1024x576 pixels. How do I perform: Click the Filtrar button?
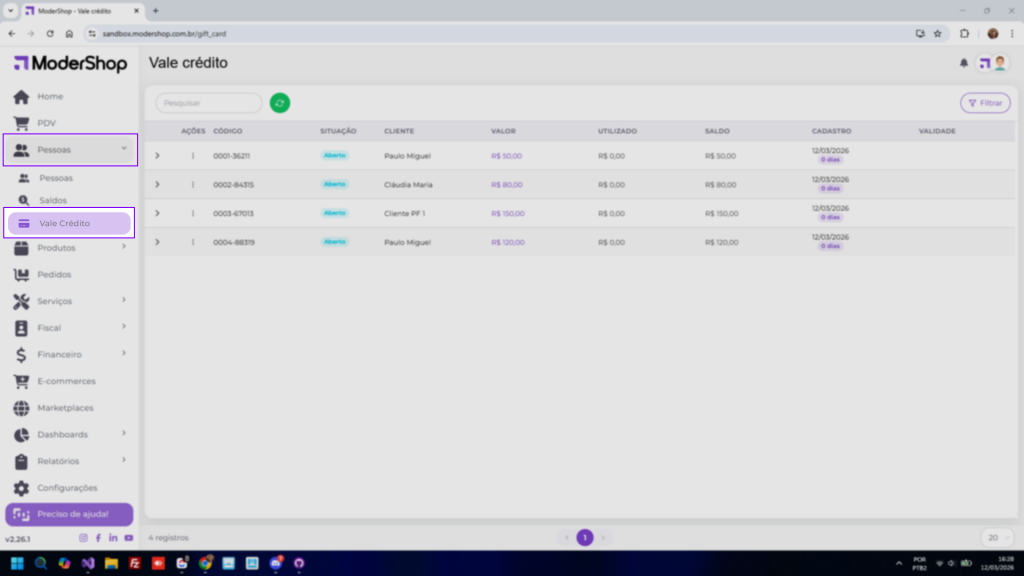[x=985, y=103]
